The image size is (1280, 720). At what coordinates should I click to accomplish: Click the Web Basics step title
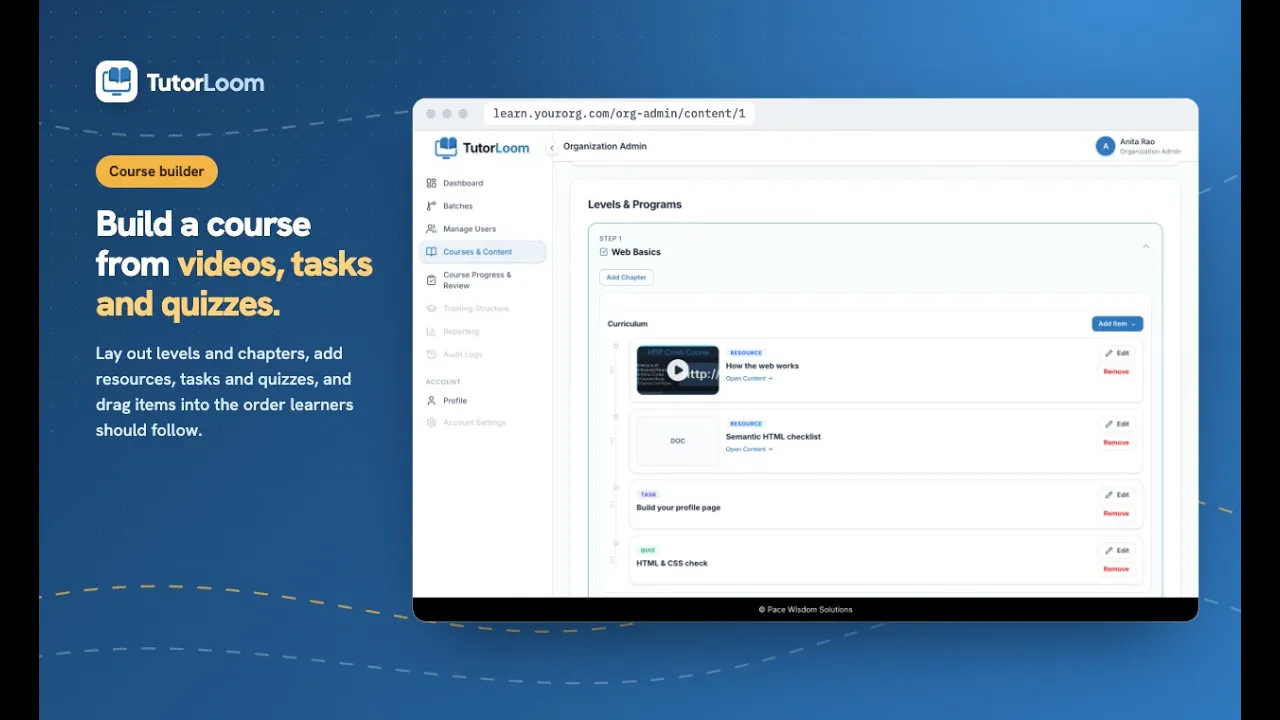636,252
